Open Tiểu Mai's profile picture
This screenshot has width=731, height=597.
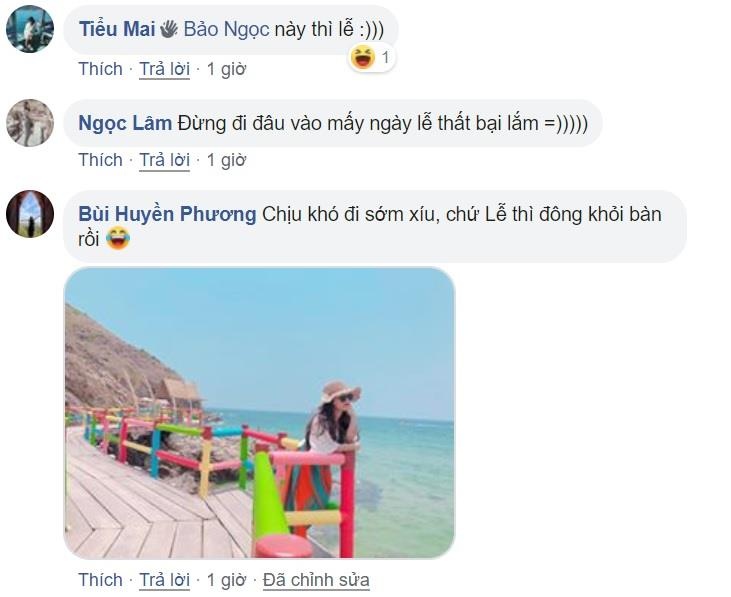[x=30, y=29]
